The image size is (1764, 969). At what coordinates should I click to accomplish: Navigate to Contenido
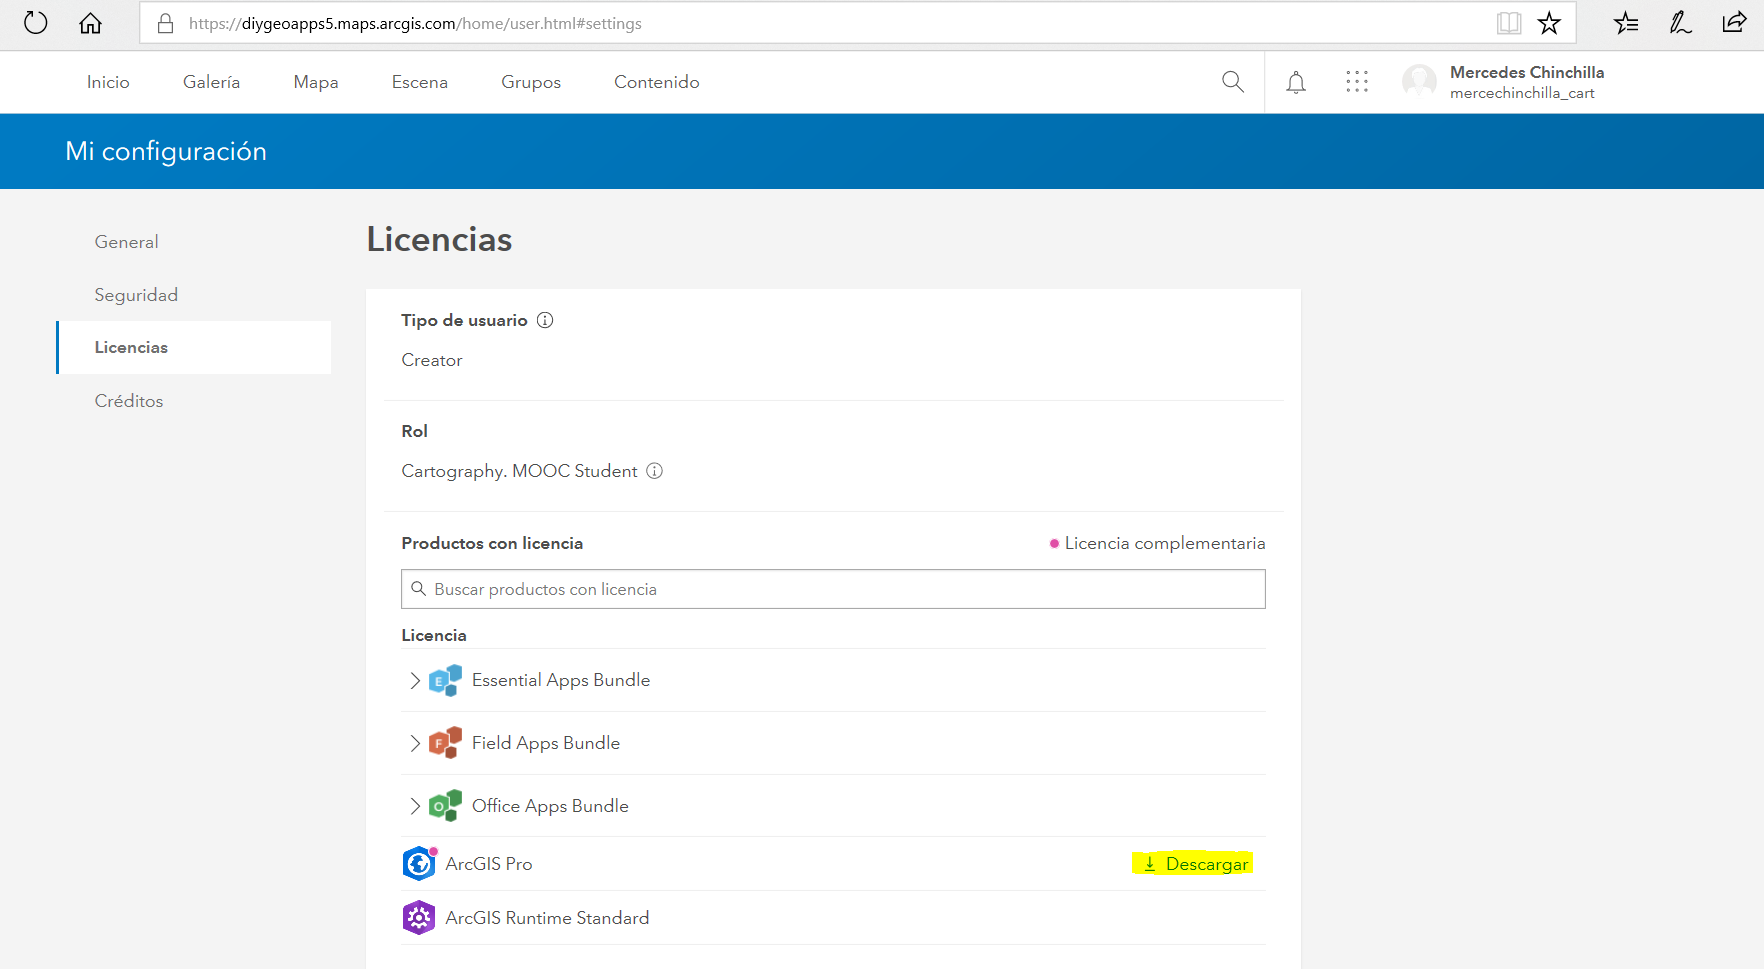[657, 82]
